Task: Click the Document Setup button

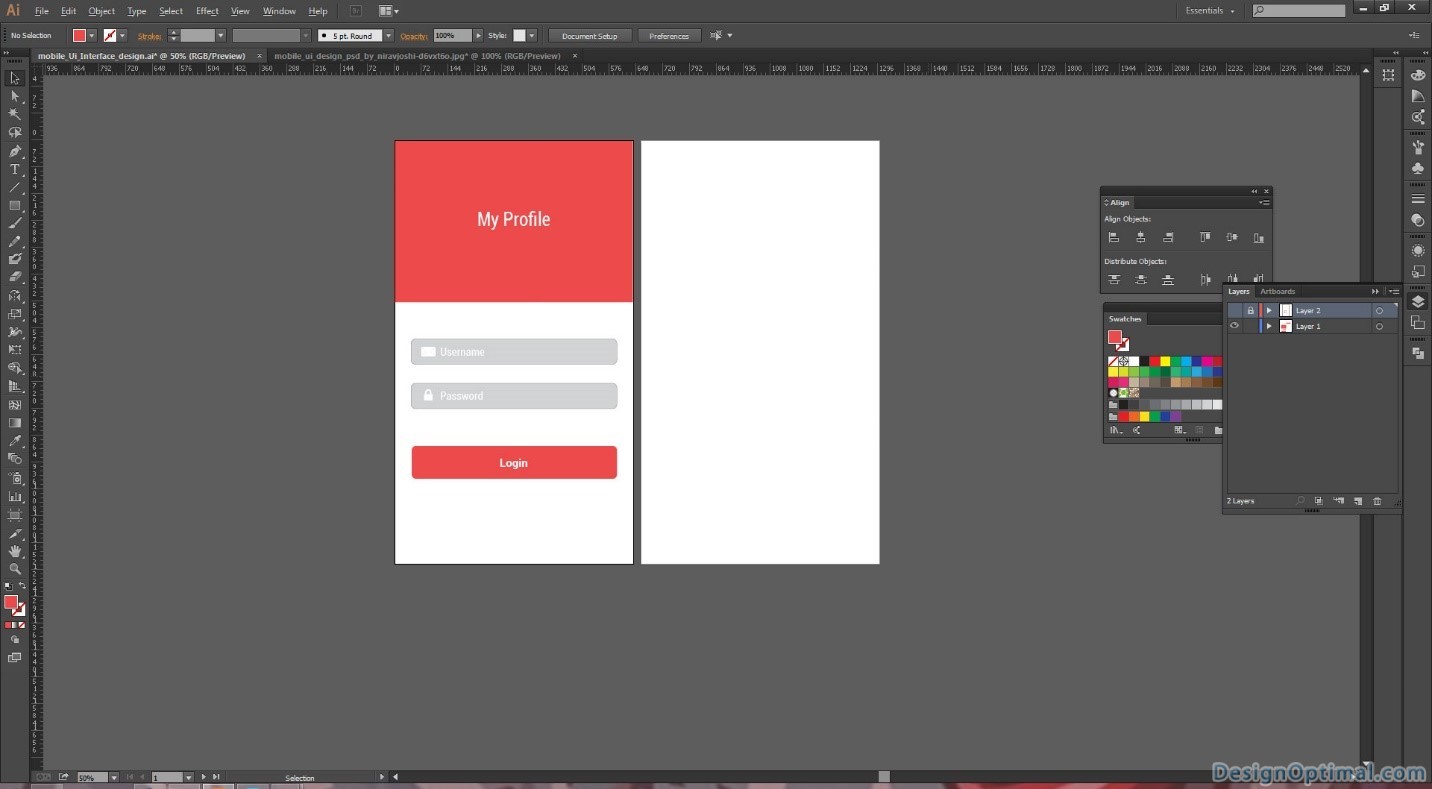Action: coord(589,36)
